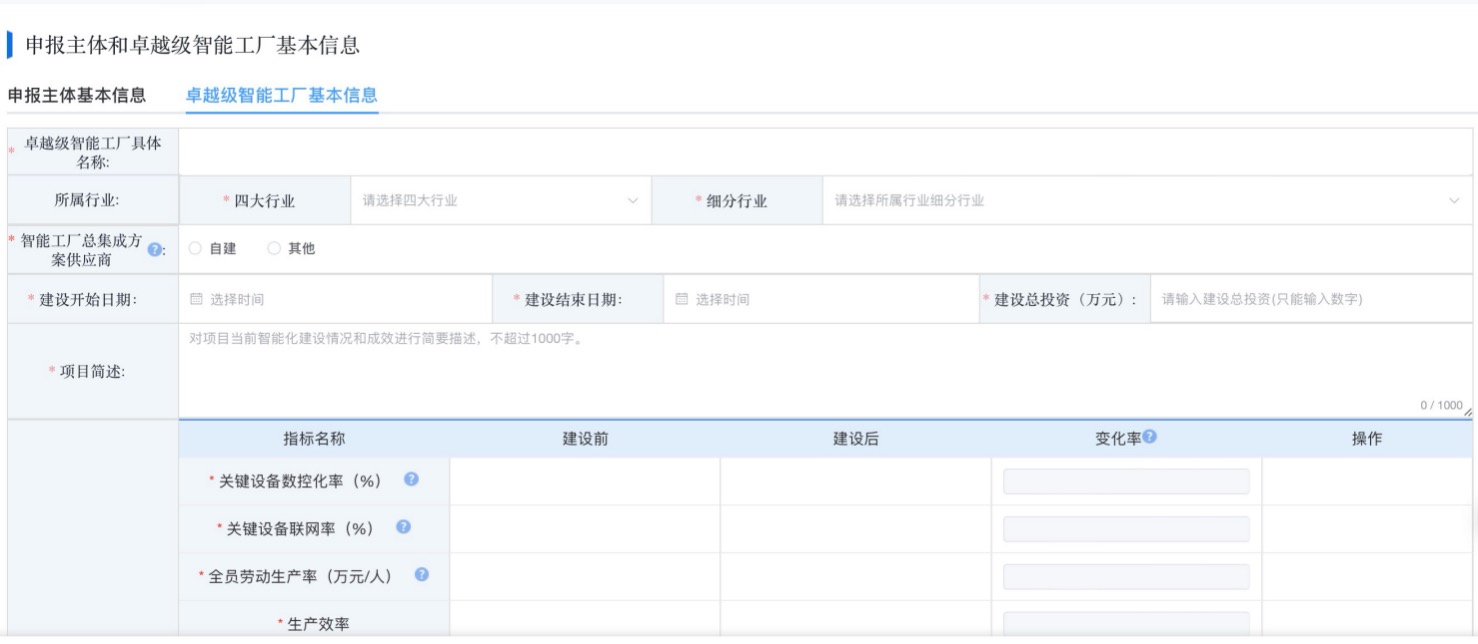Click the 操作 column header
Screen dimensions: 1478x644
[x=1367, y=438]
